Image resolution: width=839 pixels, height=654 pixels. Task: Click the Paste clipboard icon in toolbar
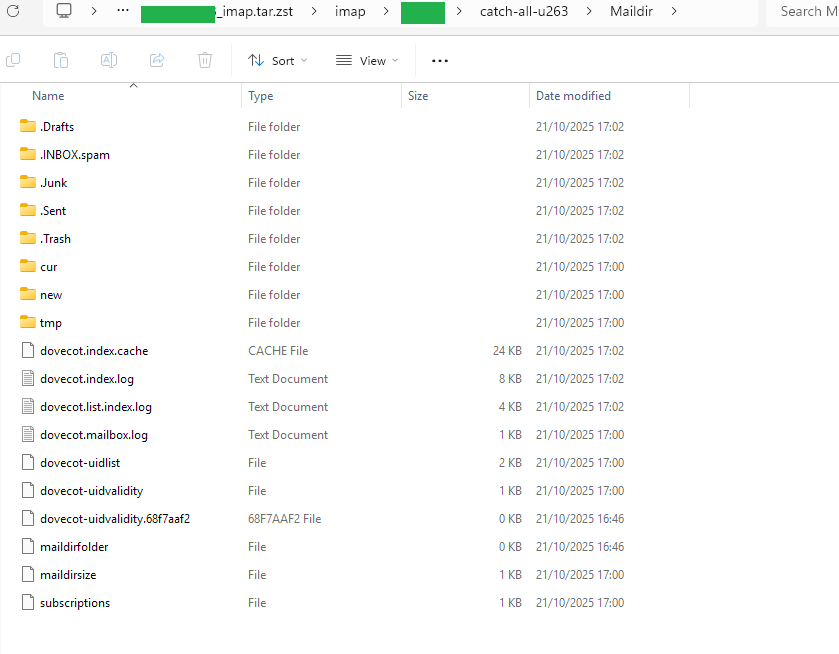[61, 60]
